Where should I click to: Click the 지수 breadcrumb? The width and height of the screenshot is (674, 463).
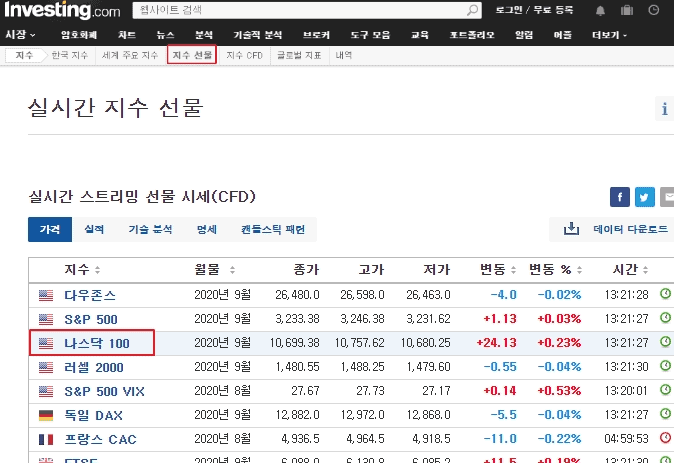click(x=24, y=55)
